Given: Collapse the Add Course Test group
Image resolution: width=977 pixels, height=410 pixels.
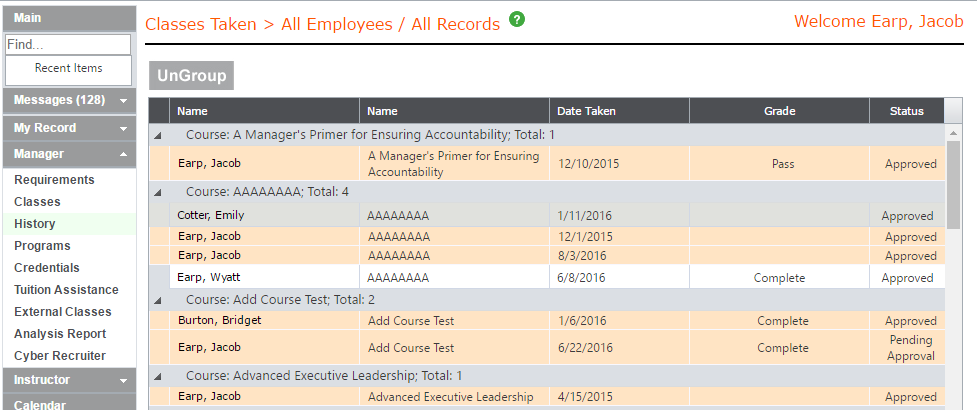Looking at the screenshot, I should click(158, 300).
